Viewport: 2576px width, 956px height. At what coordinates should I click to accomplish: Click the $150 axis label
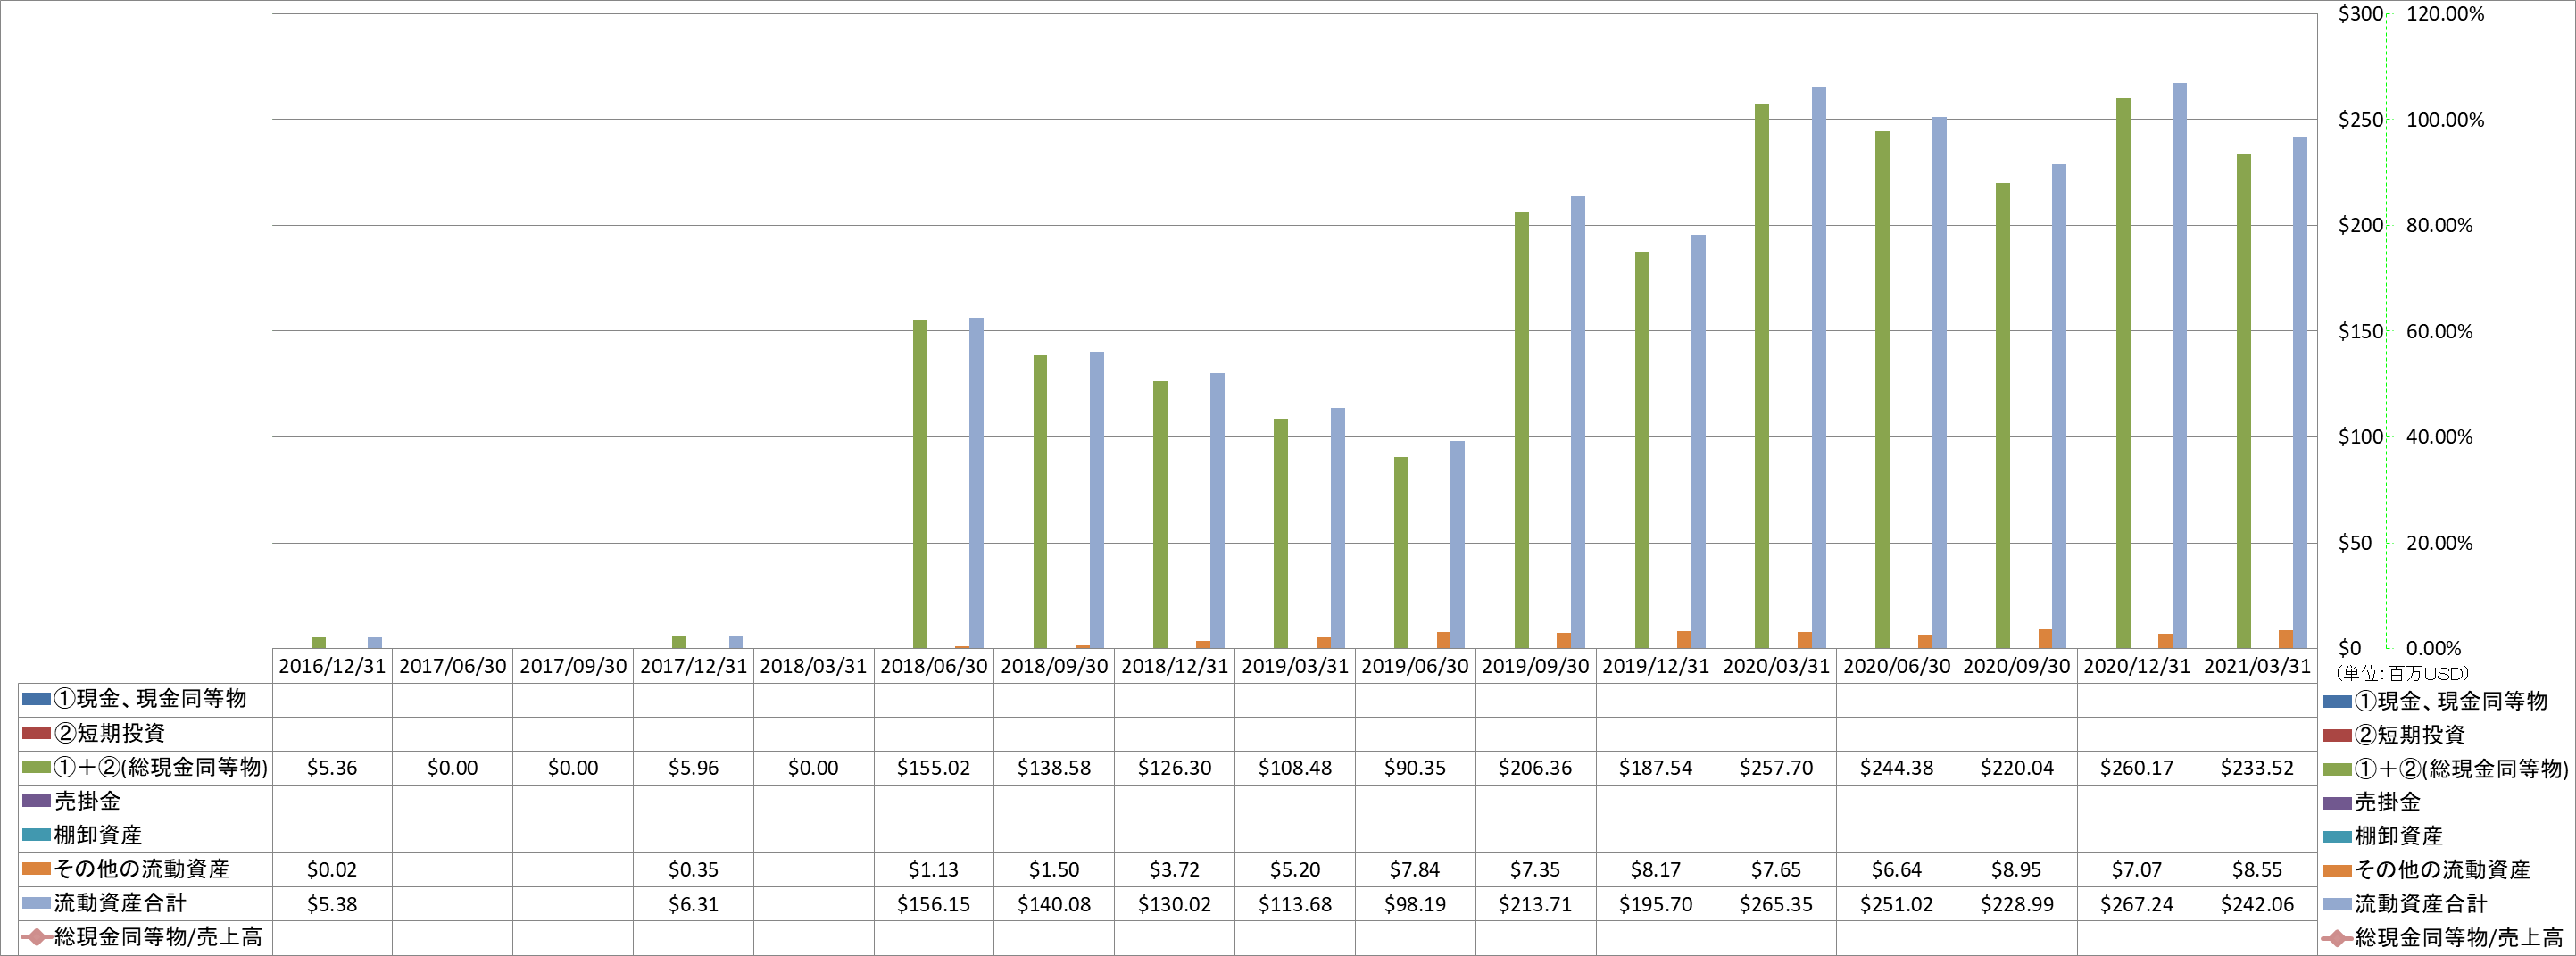coord(2360,331)
